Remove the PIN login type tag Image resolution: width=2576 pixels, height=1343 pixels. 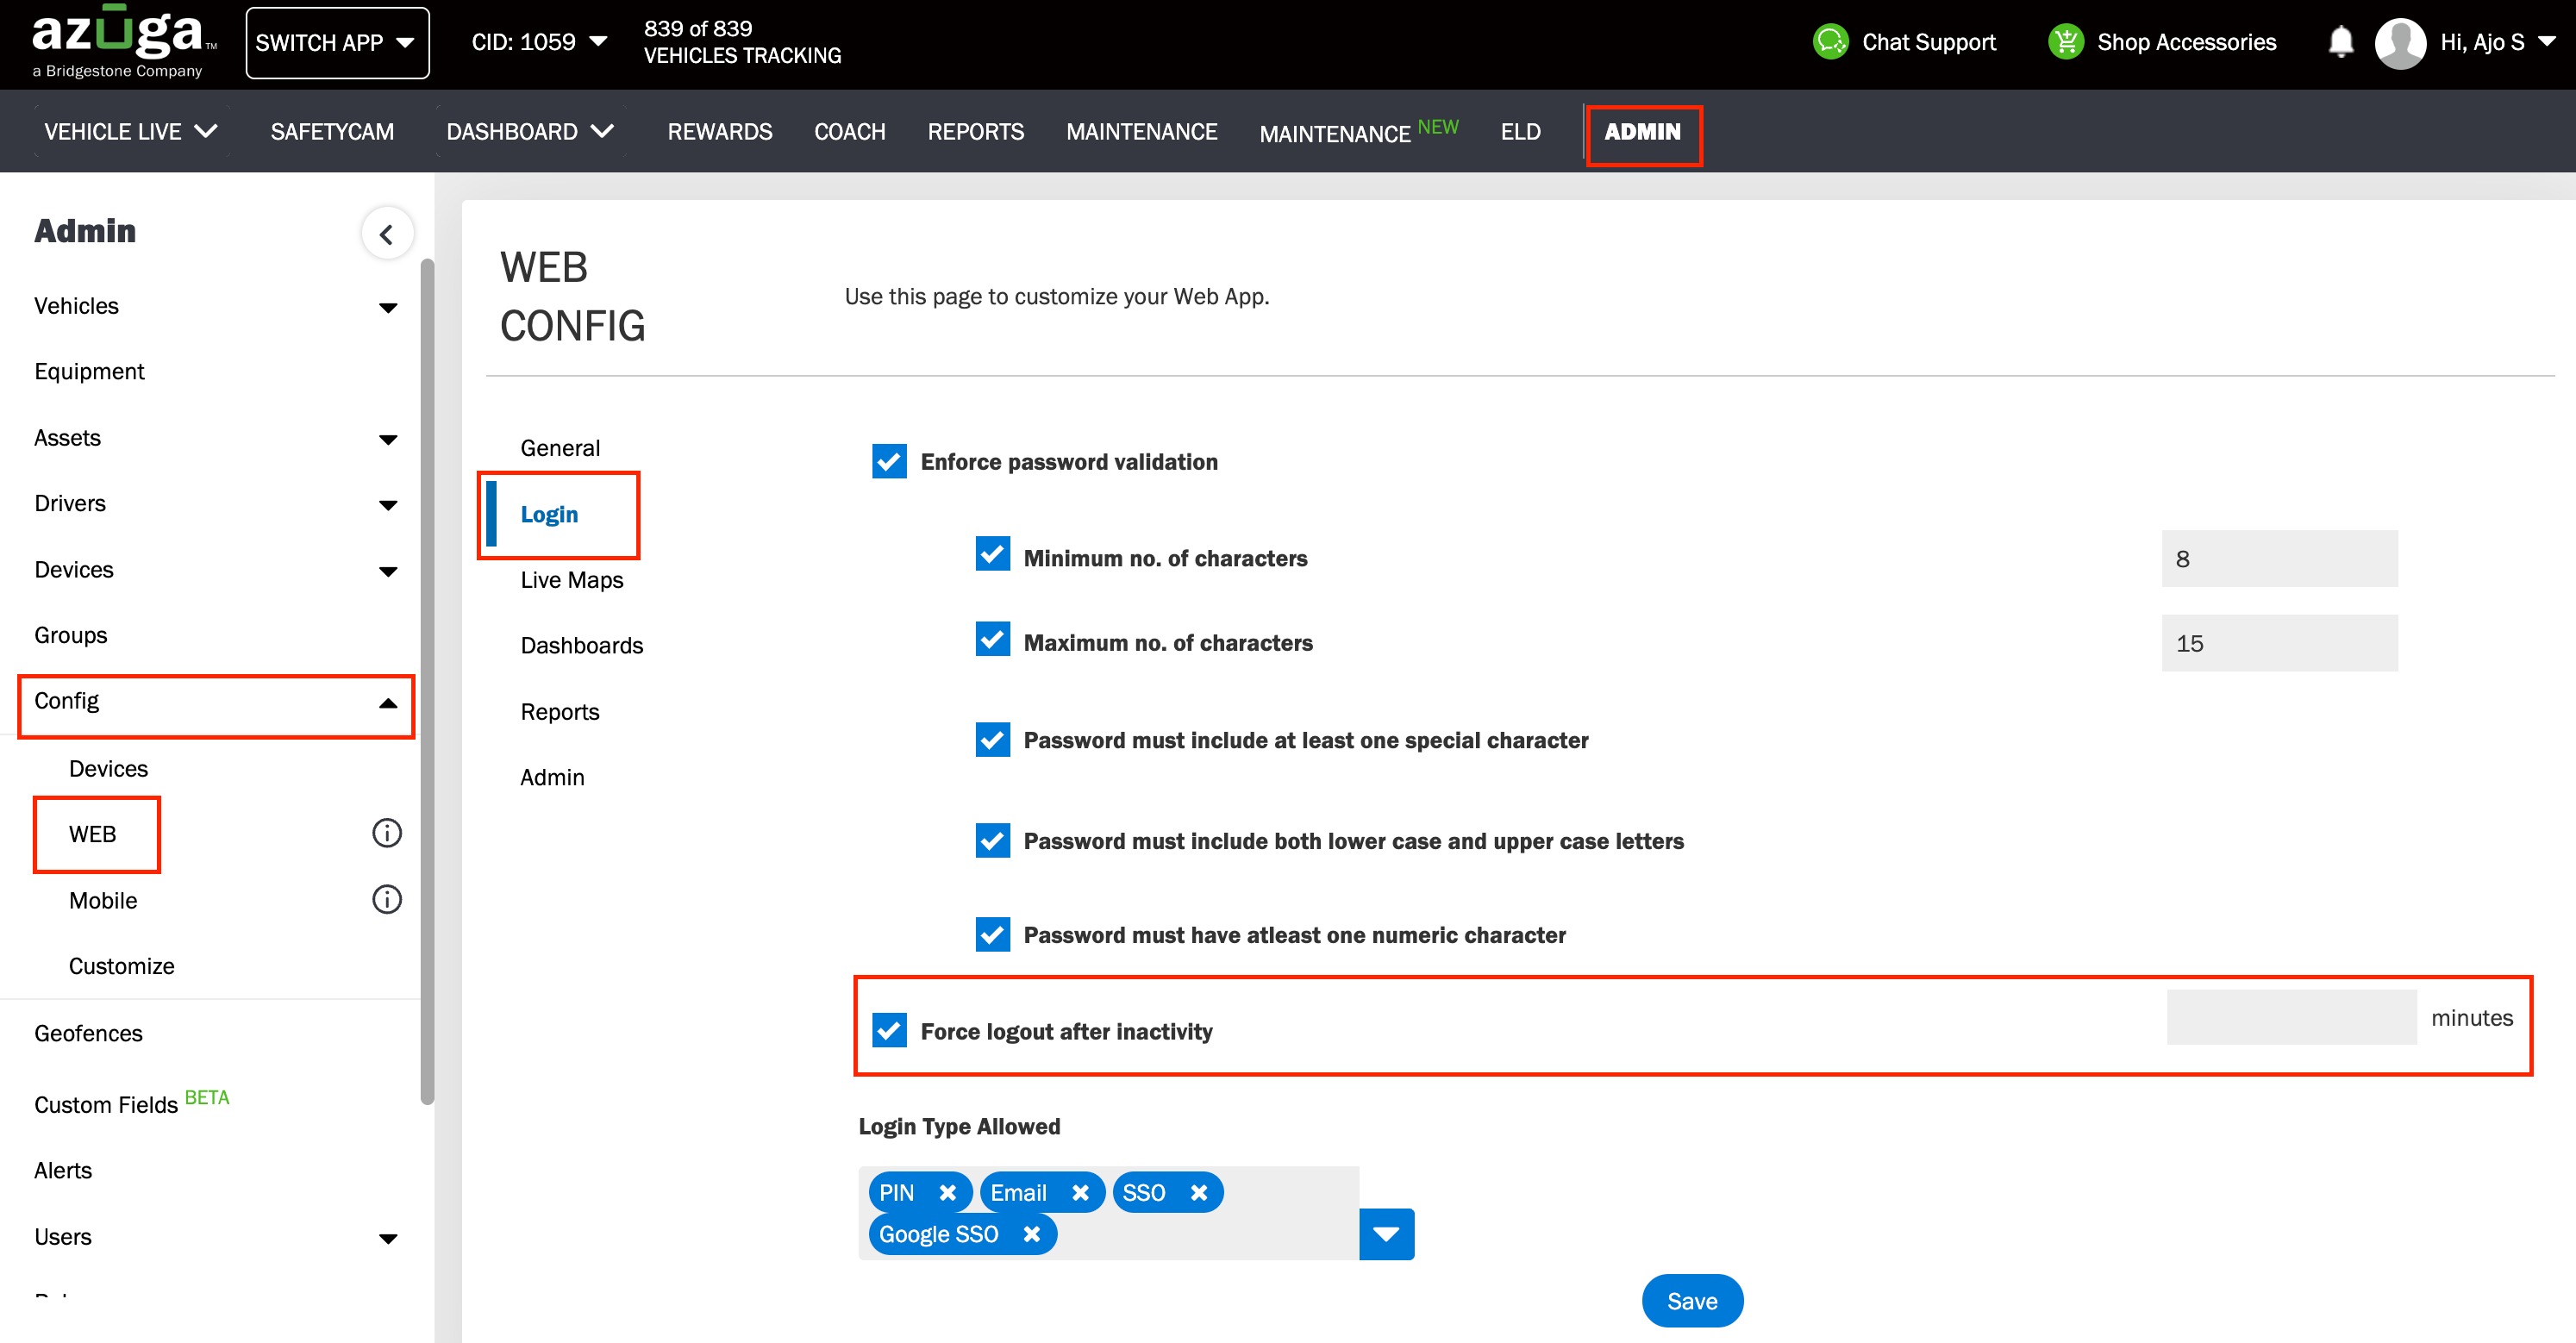pos(947,1192)
